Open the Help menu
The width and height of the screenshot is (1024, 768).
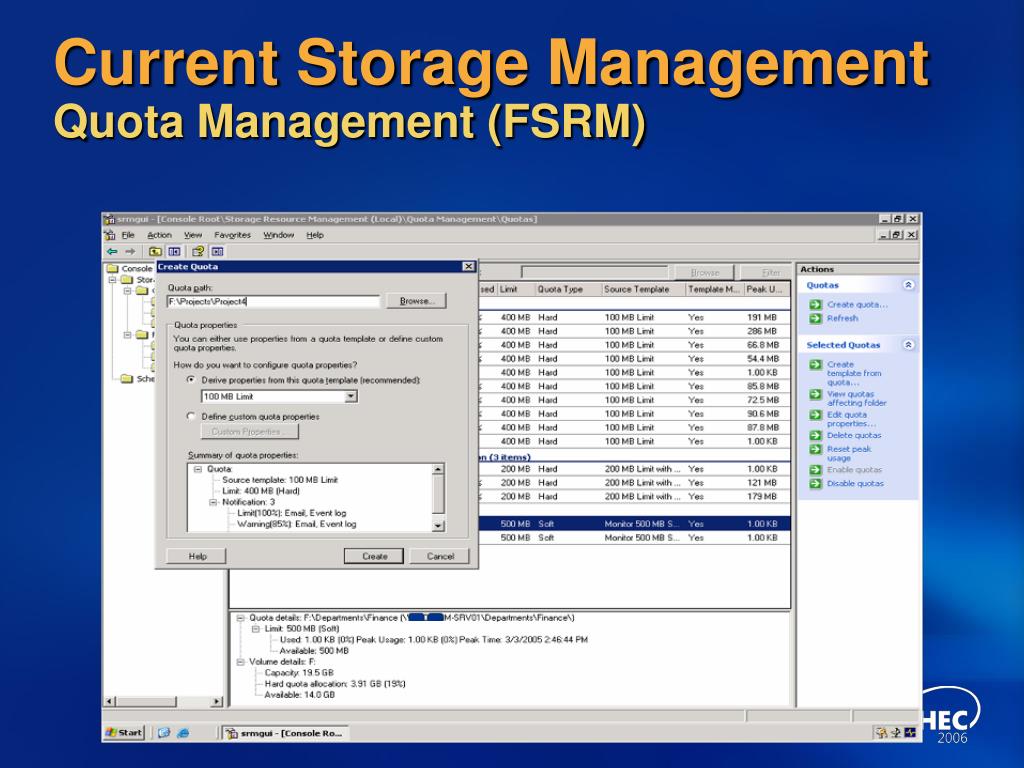point(315,235)
